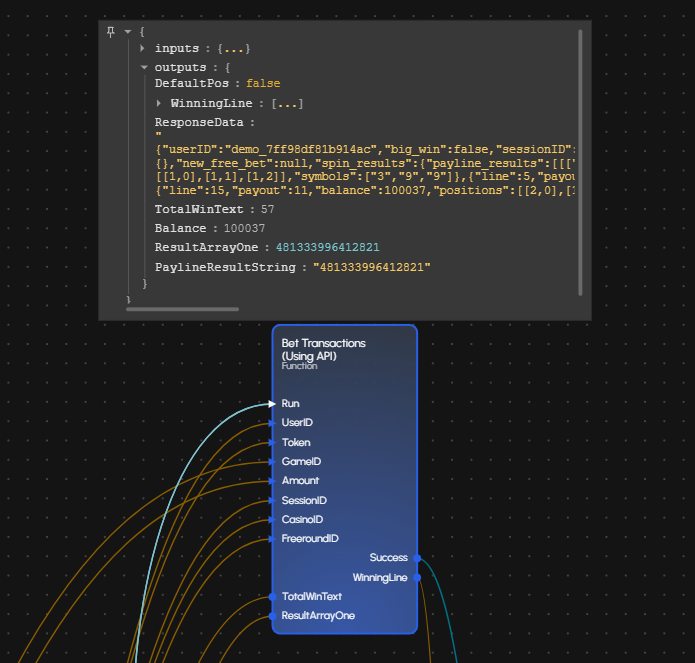Screen dimensions: 695x663
Task: Click the ResponseData JSON text starting with userID
Action: (x=365, y=170)
